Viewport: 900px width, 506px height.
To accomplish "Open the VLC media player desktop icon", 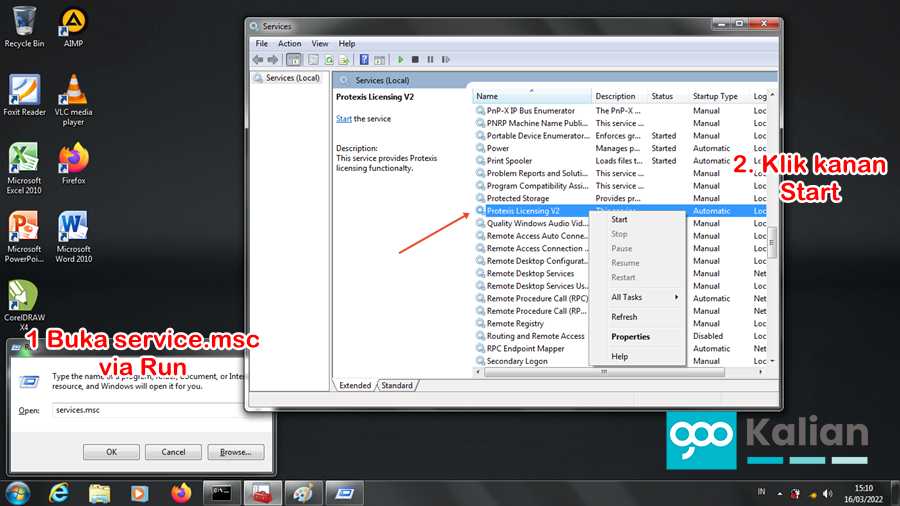I will [x=73, y=96].
